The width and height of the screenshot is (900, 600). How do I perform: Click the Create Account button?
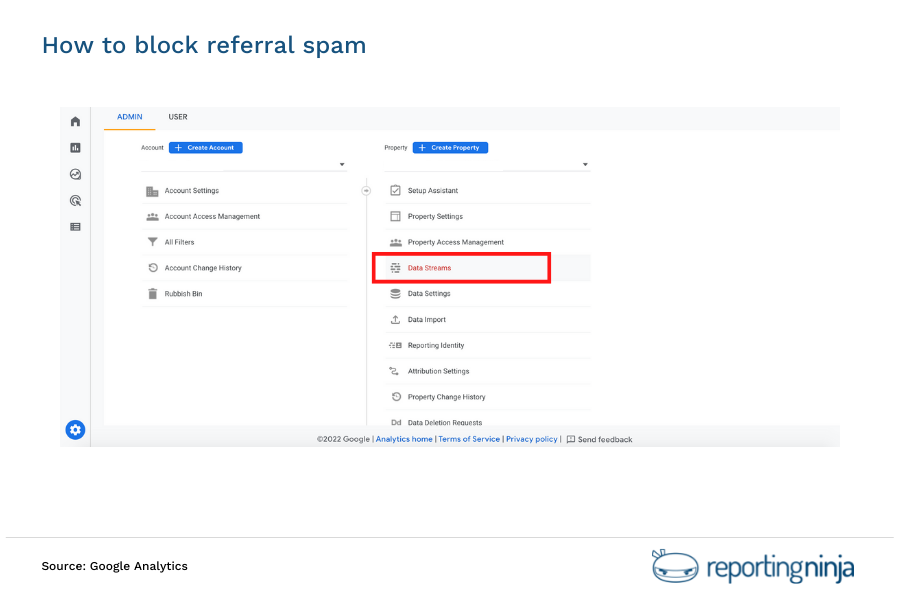pyautogui.click(x=205, y=147)
